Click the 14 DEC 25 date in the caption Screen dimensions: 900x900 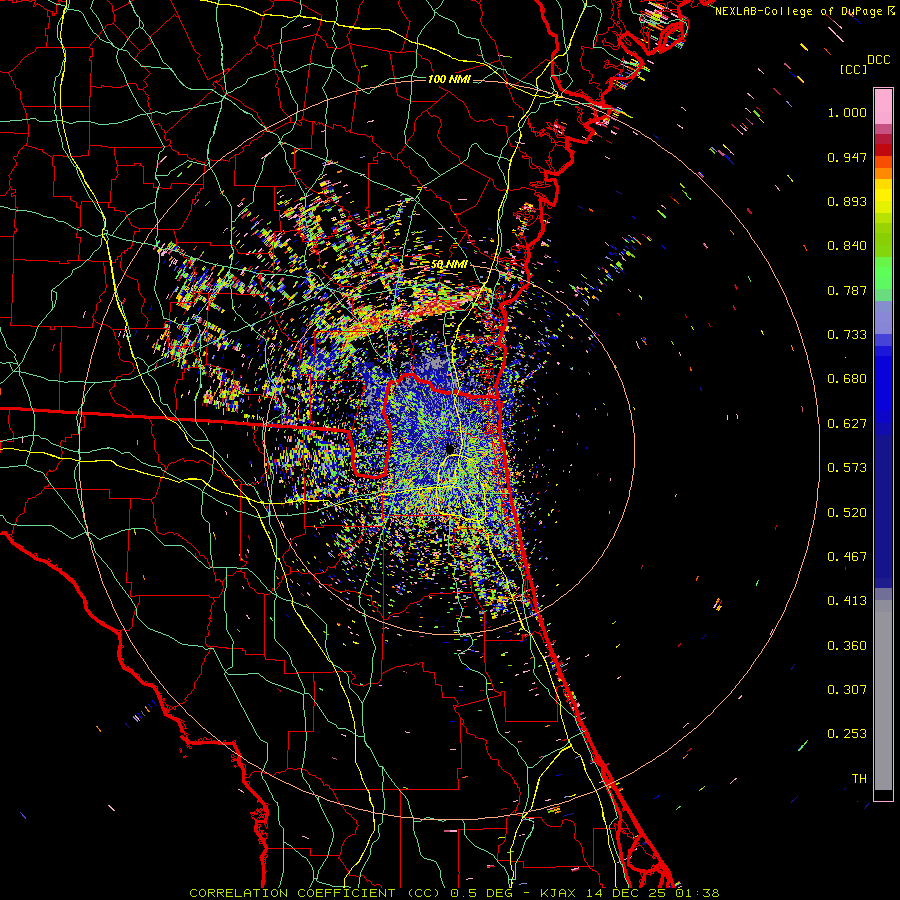(x=628, y=893)
